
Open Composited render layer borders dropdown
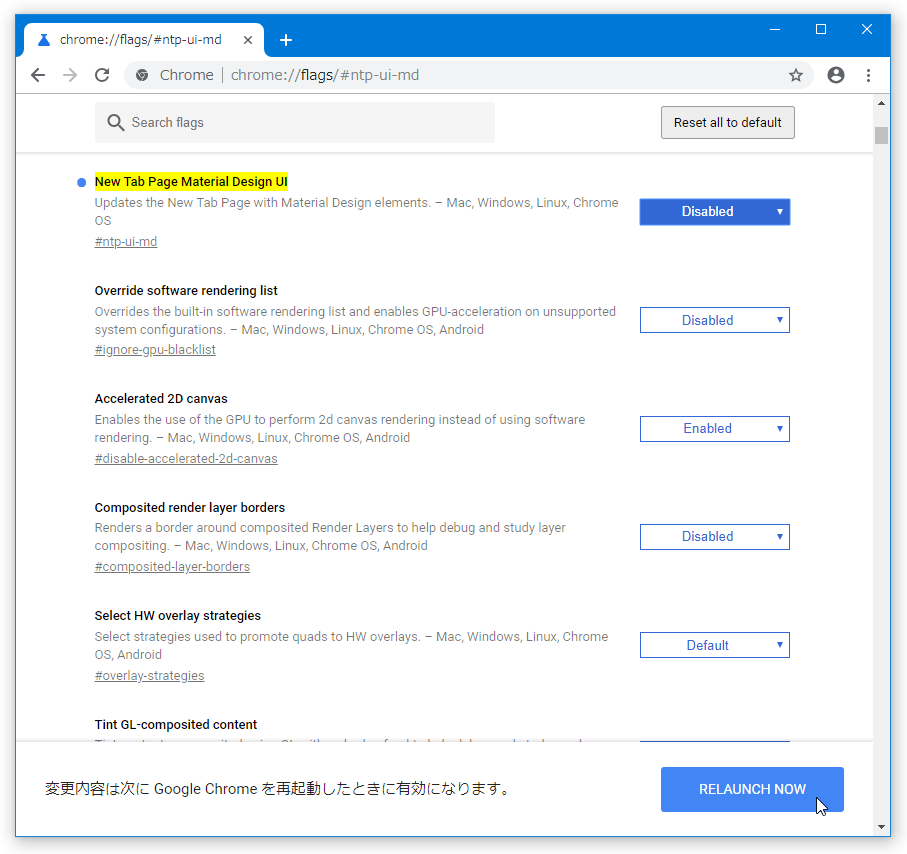pyautogui.click(x=714, y=537)
